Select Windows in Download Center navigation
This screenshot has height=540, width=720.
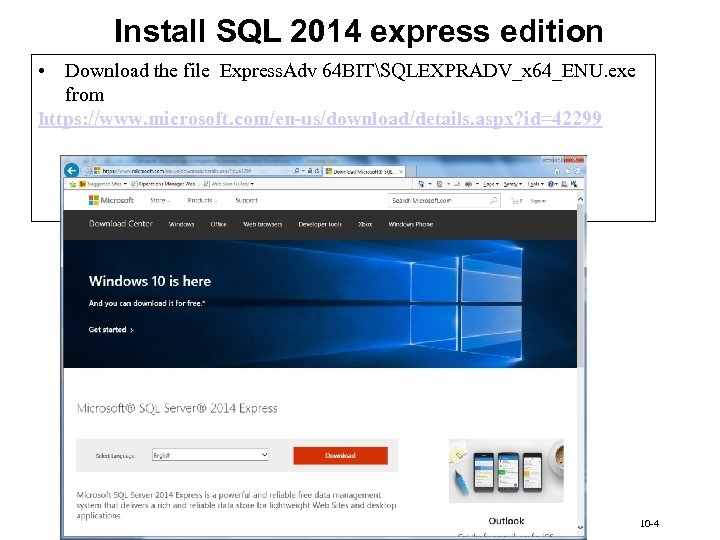(181, 224)
